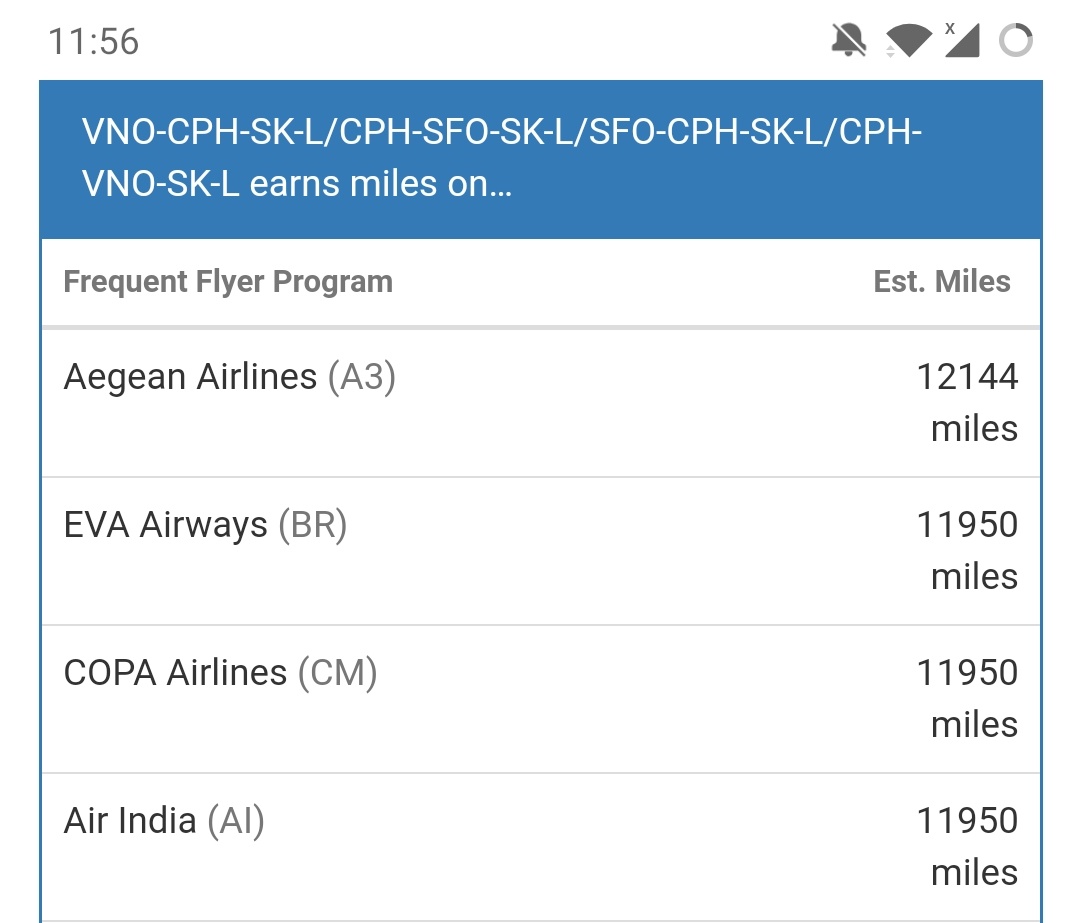Tap 11950 miles value for Air India

pyautogui.click(x=967, y=847)
